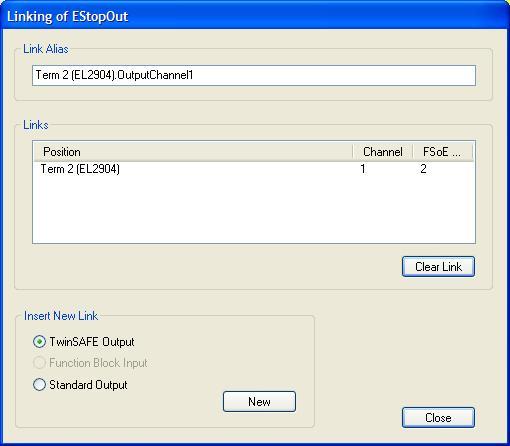Screen dimensions: 510x446
Task: Close the Linking of EStopOut dialog
Action: click(x=438, y=418)
